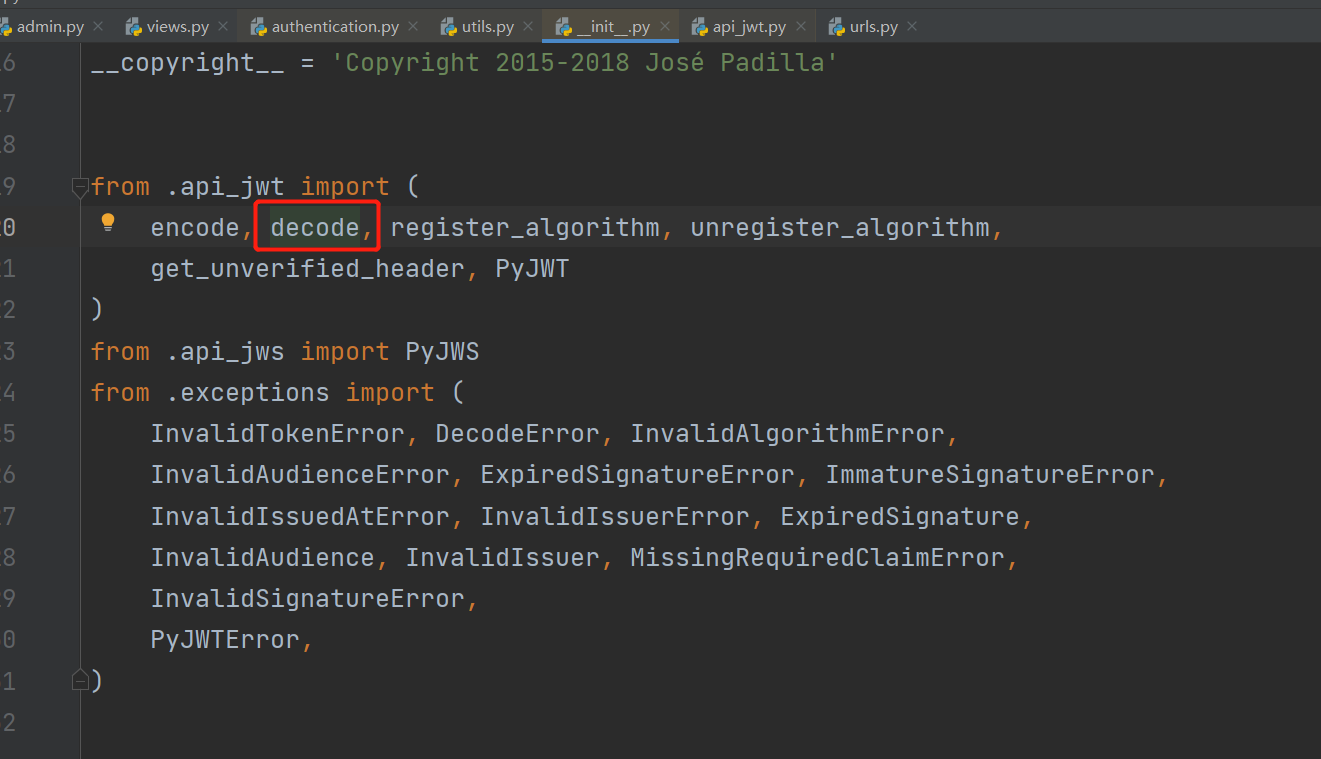Open the urls.py editor tab
This screenshot has height=759, width=1321.
873,27
